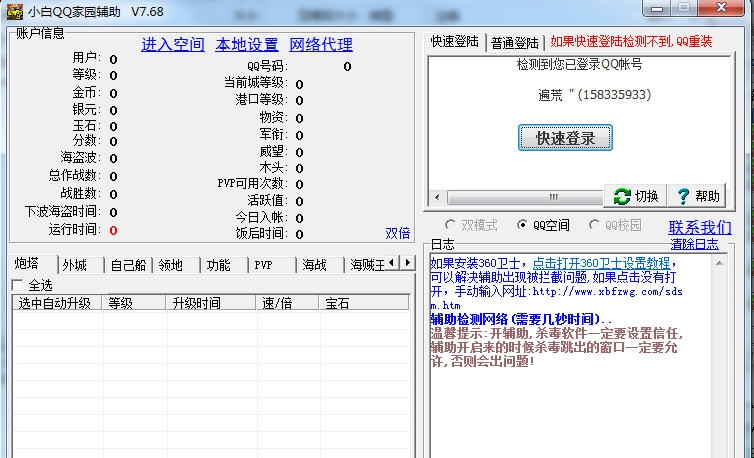The image size is (754, 458).
Task: Click the login panel scrollbar left arrow
Action: click(x=437, y=197)
